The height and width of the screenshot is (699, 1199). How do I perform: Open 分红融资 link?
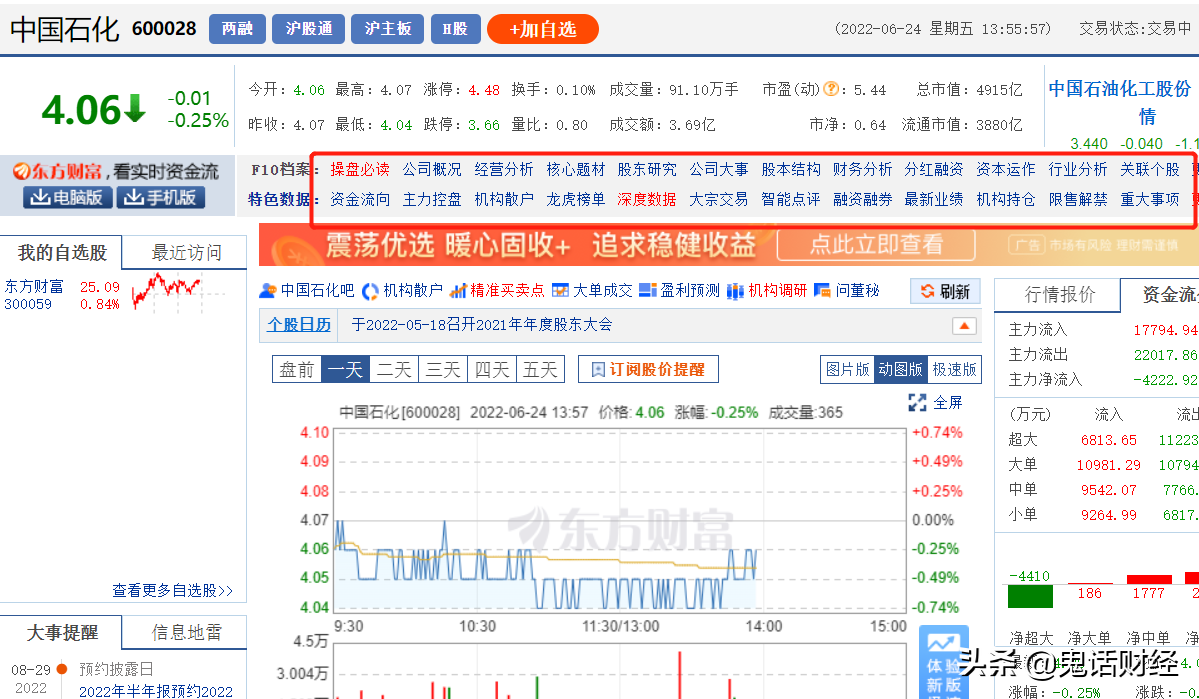[x=934, y=169]
